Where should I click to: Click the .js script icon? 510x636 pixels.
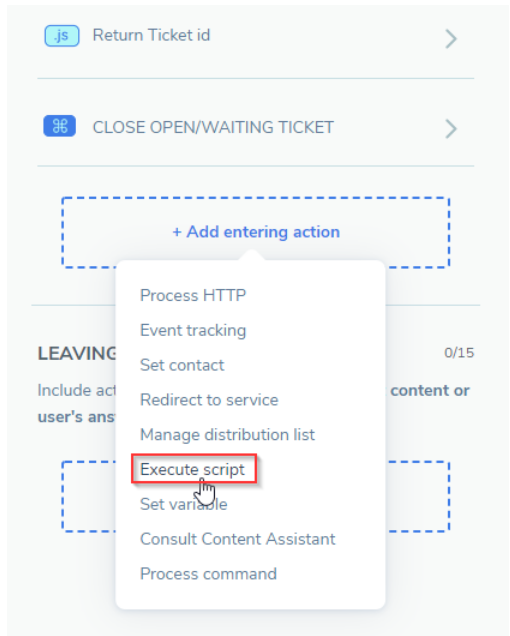62,36
